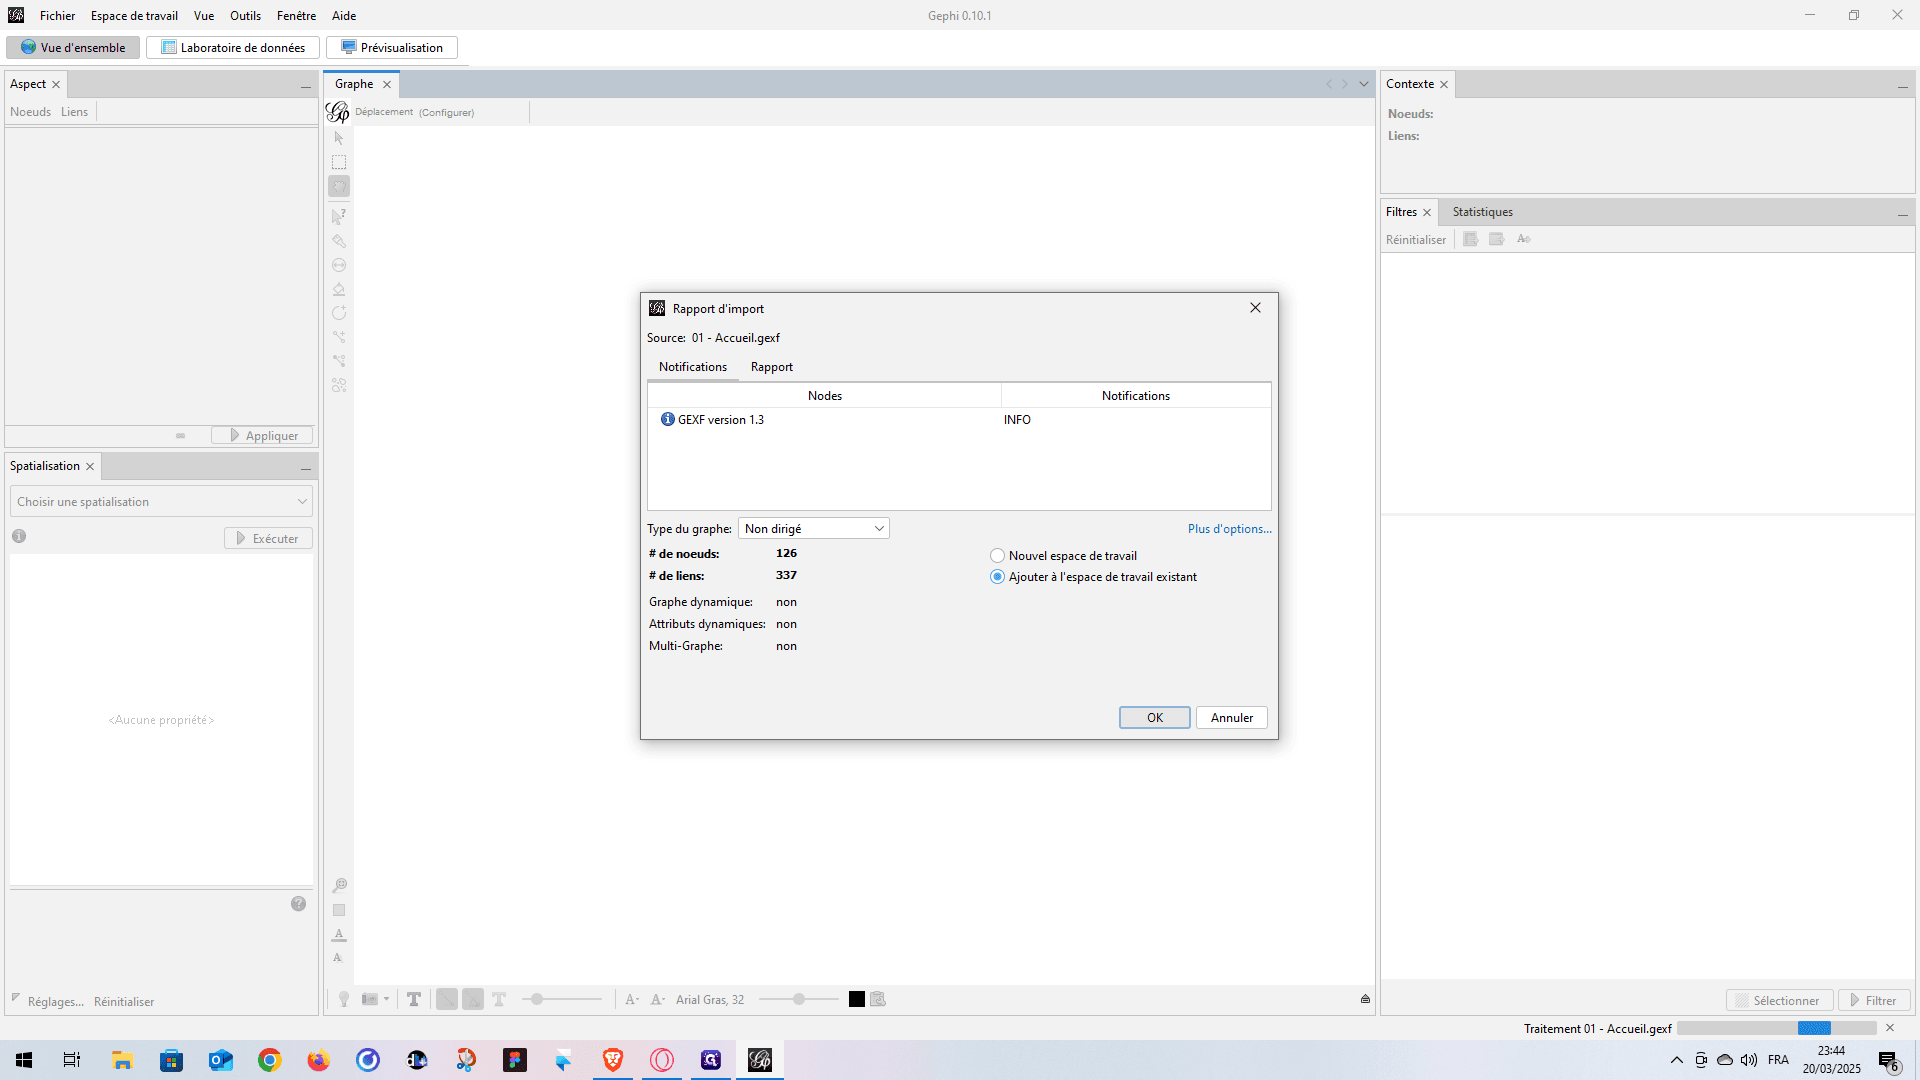The image size is (1920, 1080).
Task: Click Configurer link next to Déplacement
Action: 447,113
